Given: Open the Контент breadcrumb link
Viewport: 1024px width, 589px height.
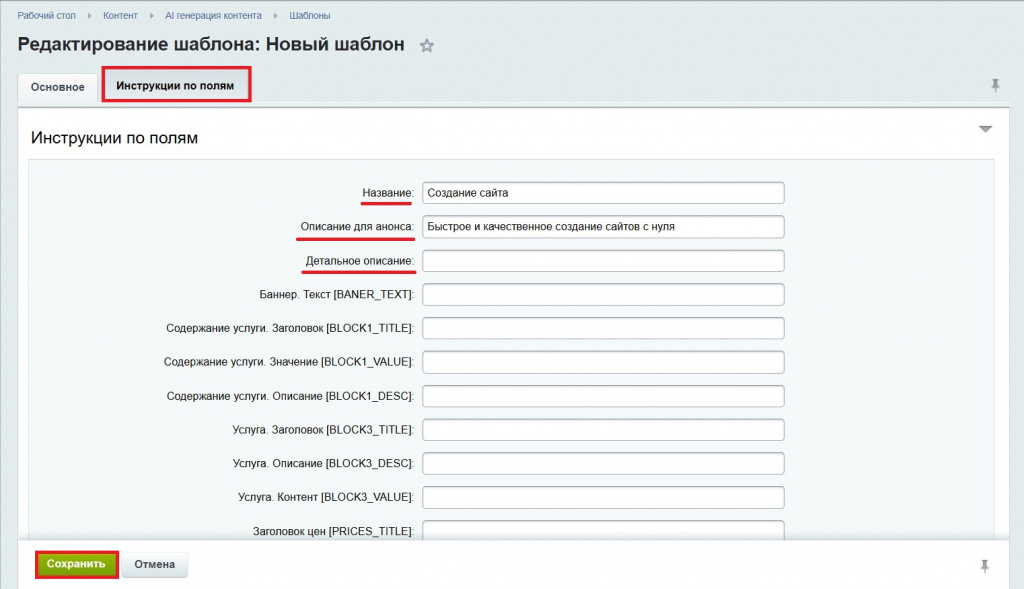Looking at the screenshot, I should (x=120, y=16).
